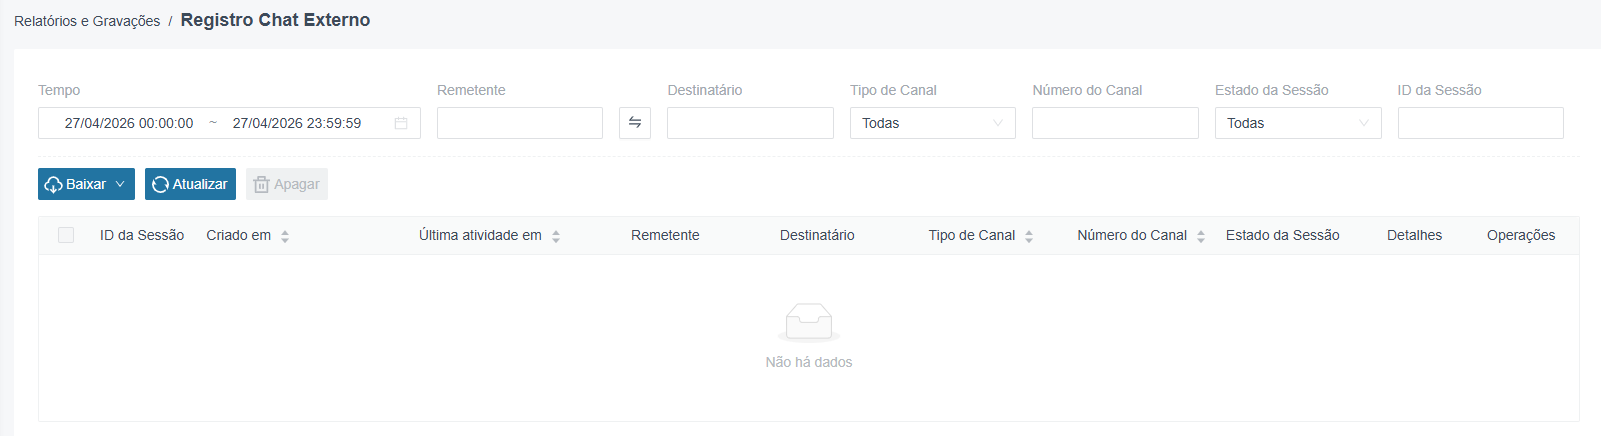The image size is (1601, 436).
Task: Click the Destinatário input field
Action: [750, 123]
